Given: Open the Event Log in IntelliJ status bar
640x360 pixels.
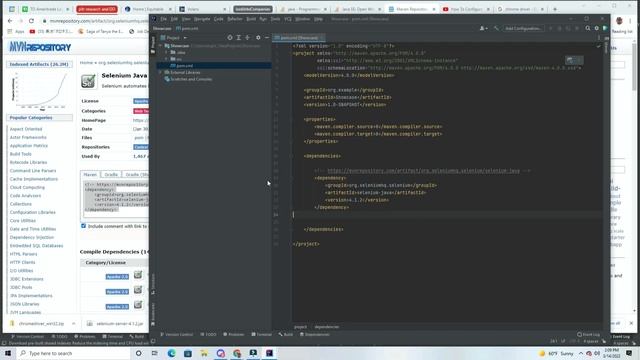Looking at the screenshot, I should 588,334.
